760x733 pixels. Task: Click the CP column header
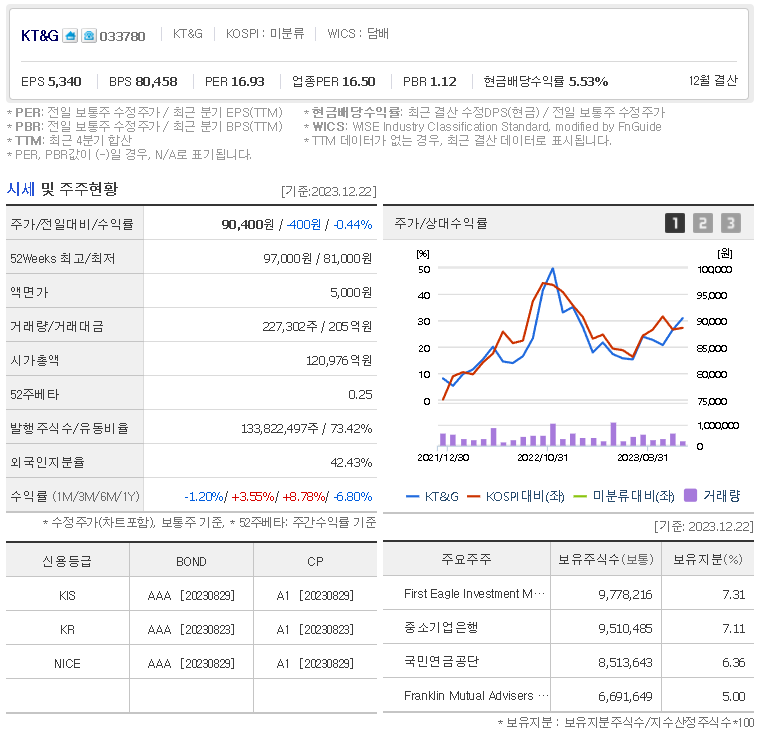coord(315,561)
